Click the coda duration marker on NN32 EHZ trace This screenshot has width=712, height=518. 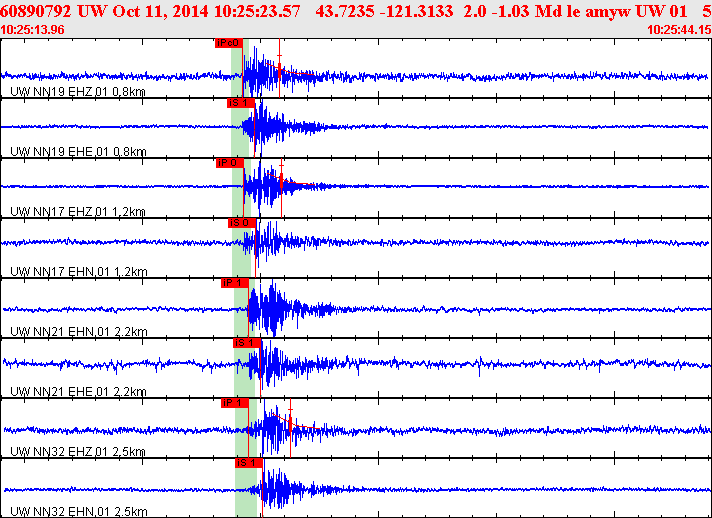(x=291, y=428)
